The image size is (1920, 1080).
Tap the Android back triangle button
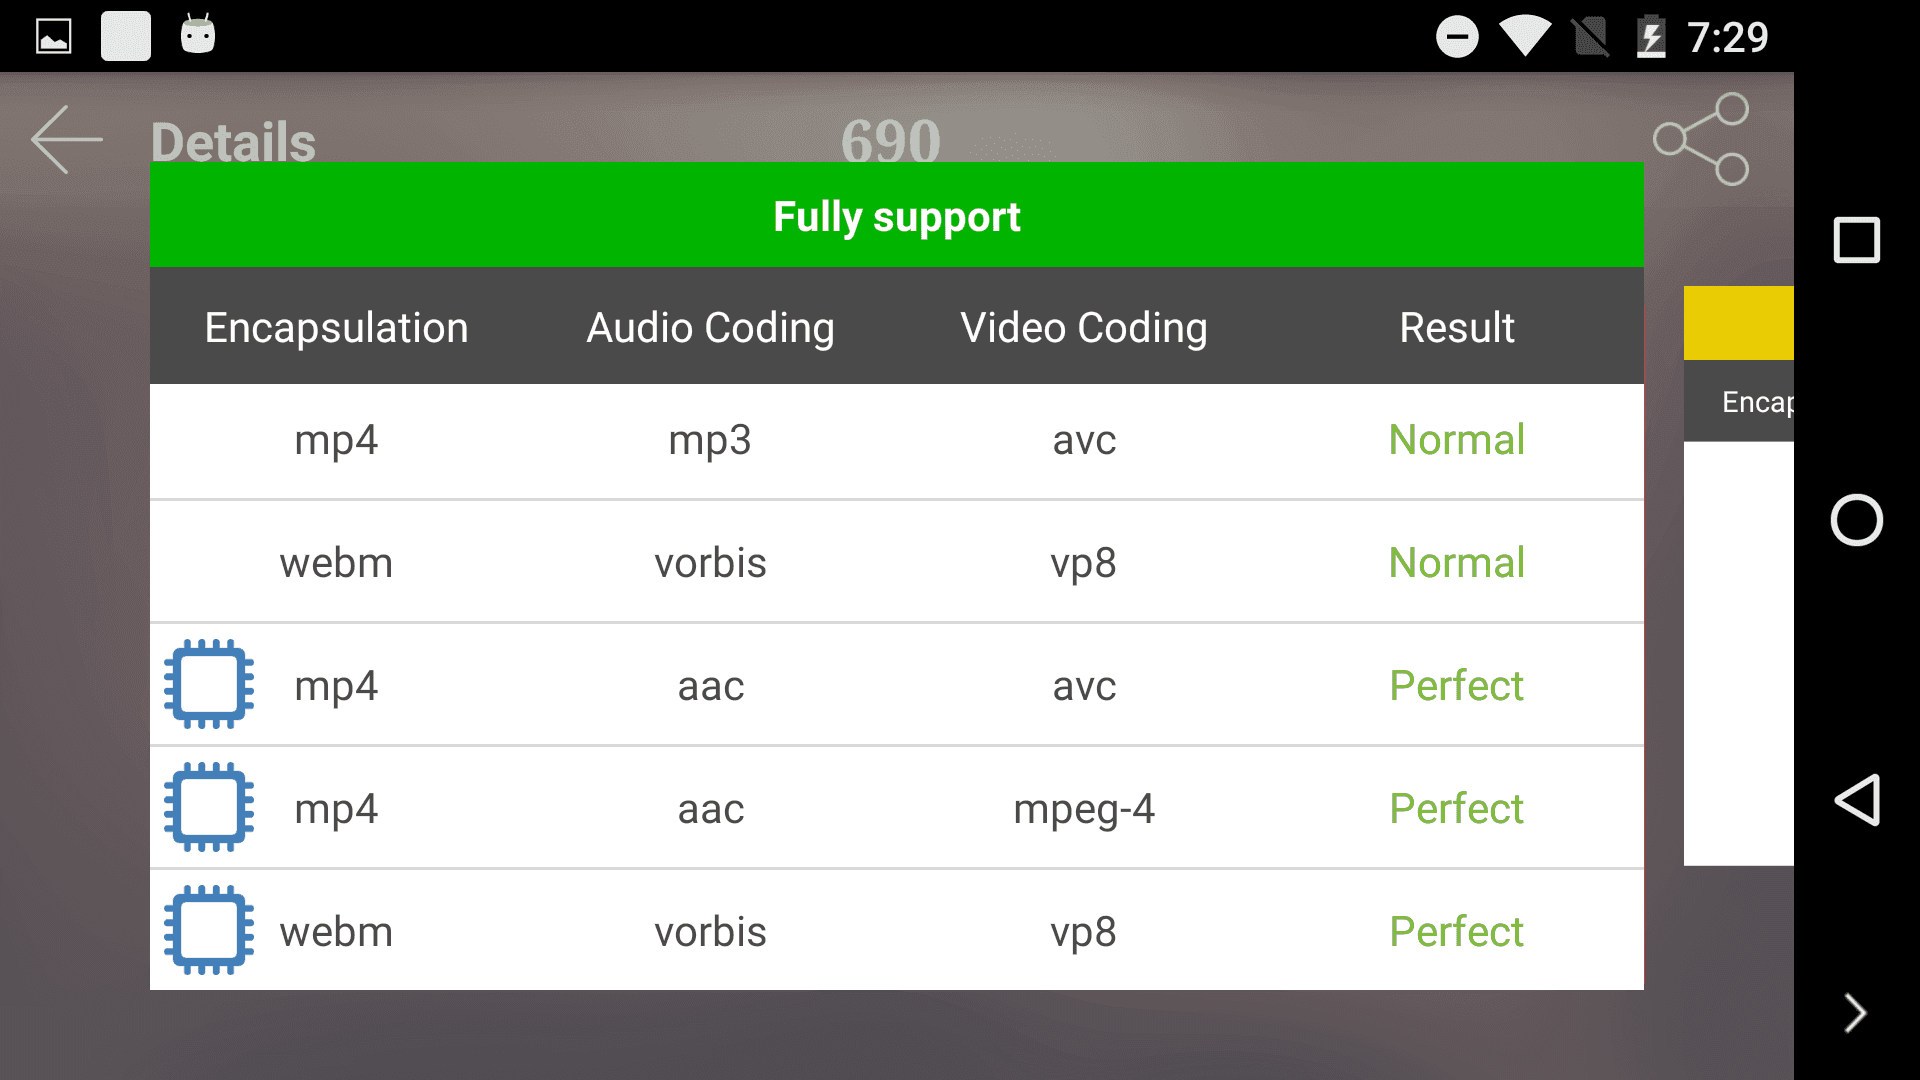(1857, 800)
